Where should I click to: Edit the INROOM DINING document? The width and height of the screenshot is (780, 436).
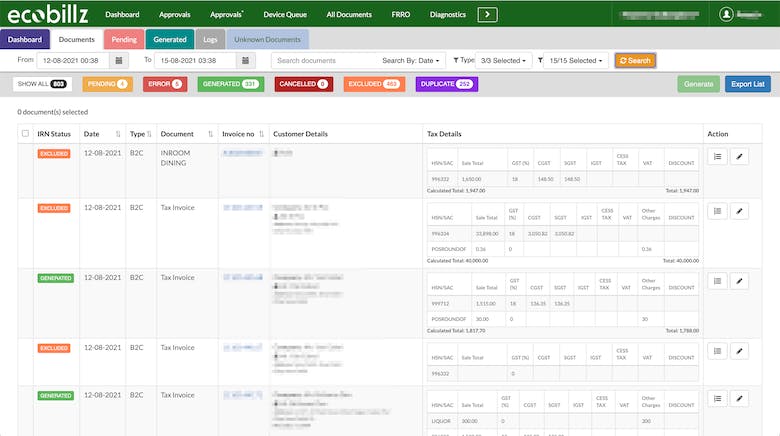[739, 156]
